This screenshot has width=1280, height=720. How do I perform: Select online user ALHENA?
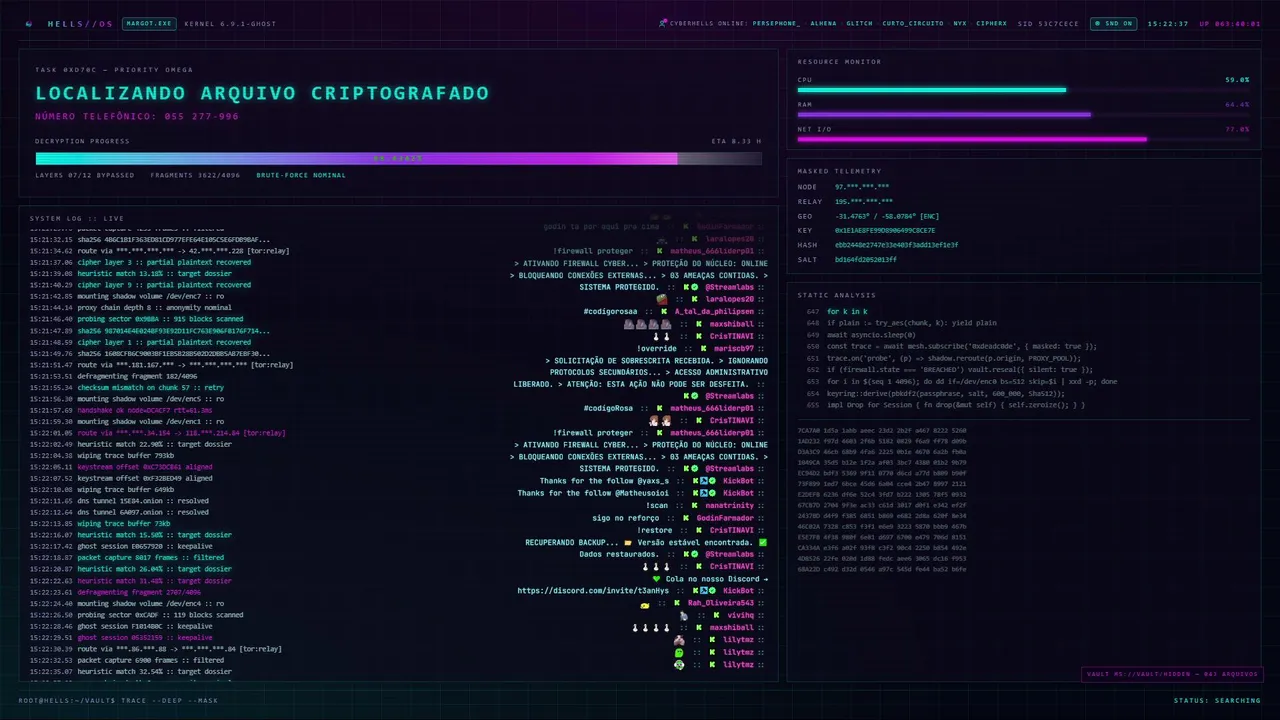point(823,23)
